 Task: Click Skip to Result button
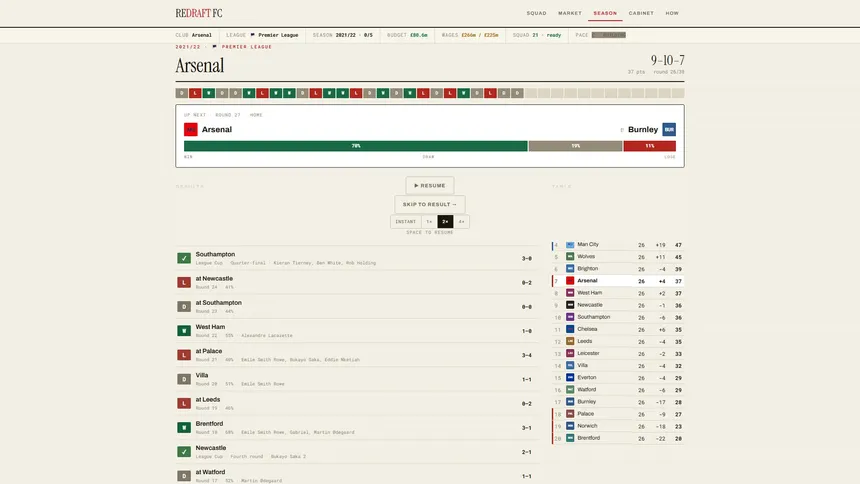429,204
